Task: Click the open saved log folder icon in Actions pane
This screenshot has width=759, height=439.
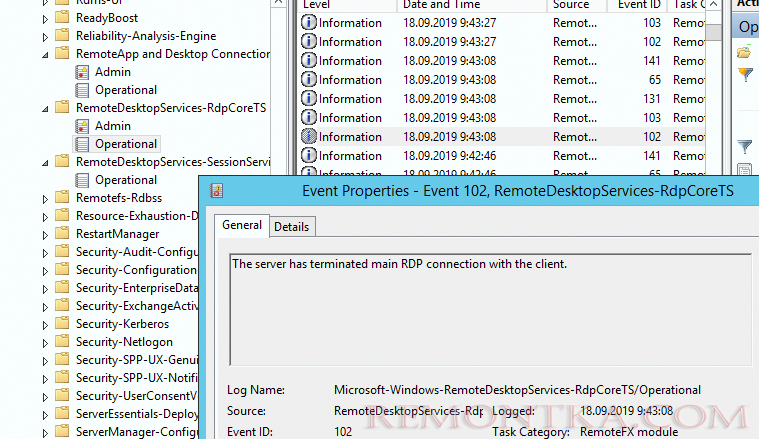Action: (744, 51)
